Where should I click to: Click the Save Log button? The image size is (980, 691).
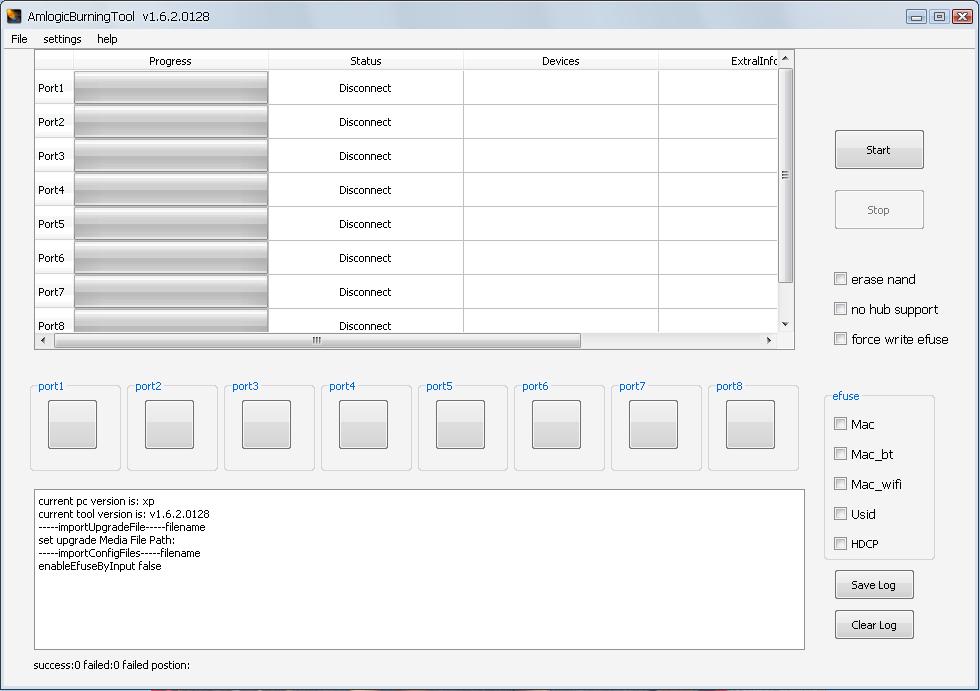click(x=874, y=585)
